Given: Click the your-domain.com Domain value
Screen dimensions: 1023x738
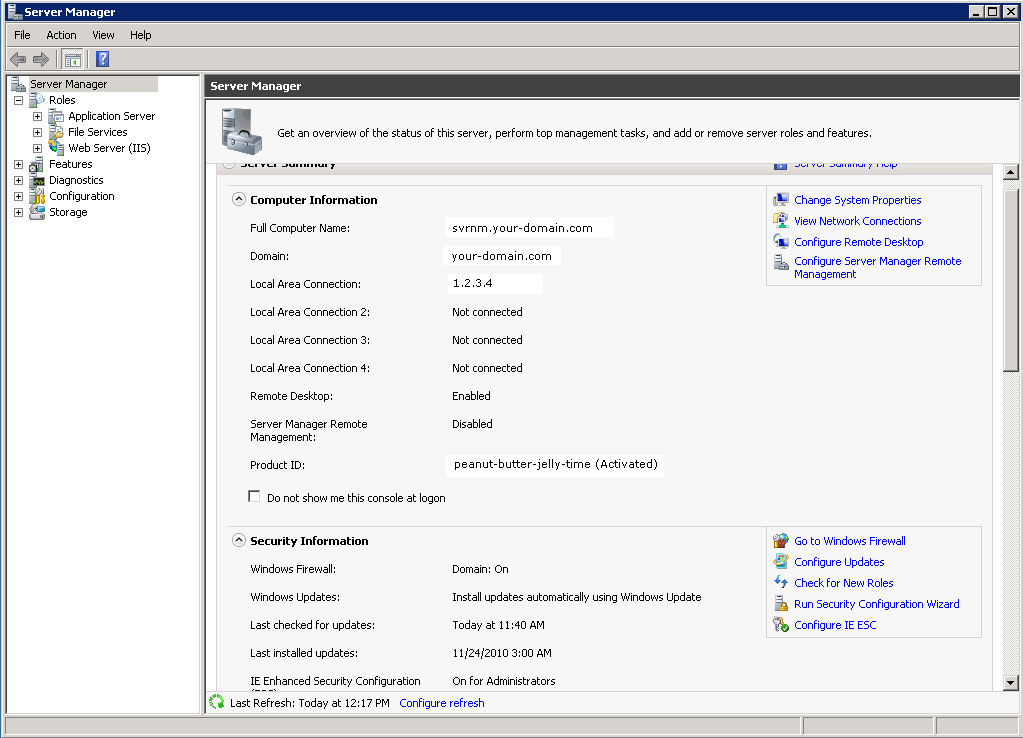Looking at the screenshot, I should click(x=501, y=256).
